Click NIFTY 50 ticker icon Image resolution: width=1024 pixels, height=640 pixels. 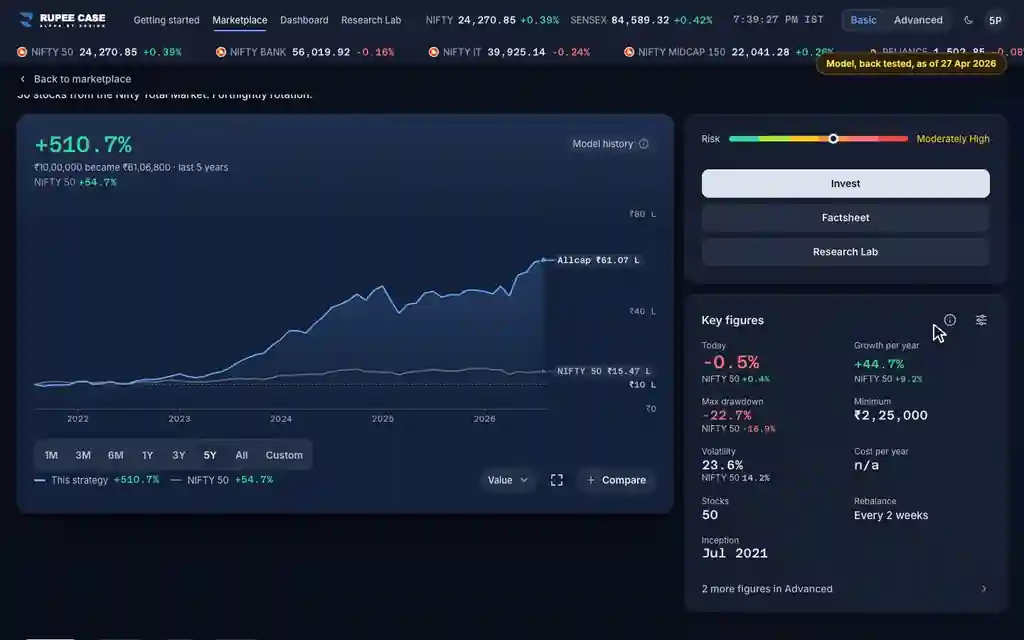pyautogui.click(x=22, y=52)
